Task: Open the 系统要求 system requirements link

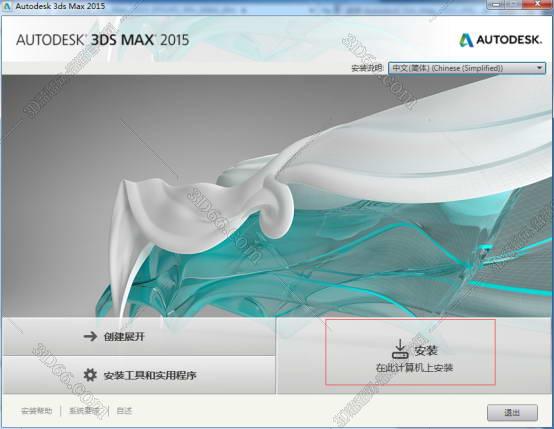Action: click(x=84, y=411)
